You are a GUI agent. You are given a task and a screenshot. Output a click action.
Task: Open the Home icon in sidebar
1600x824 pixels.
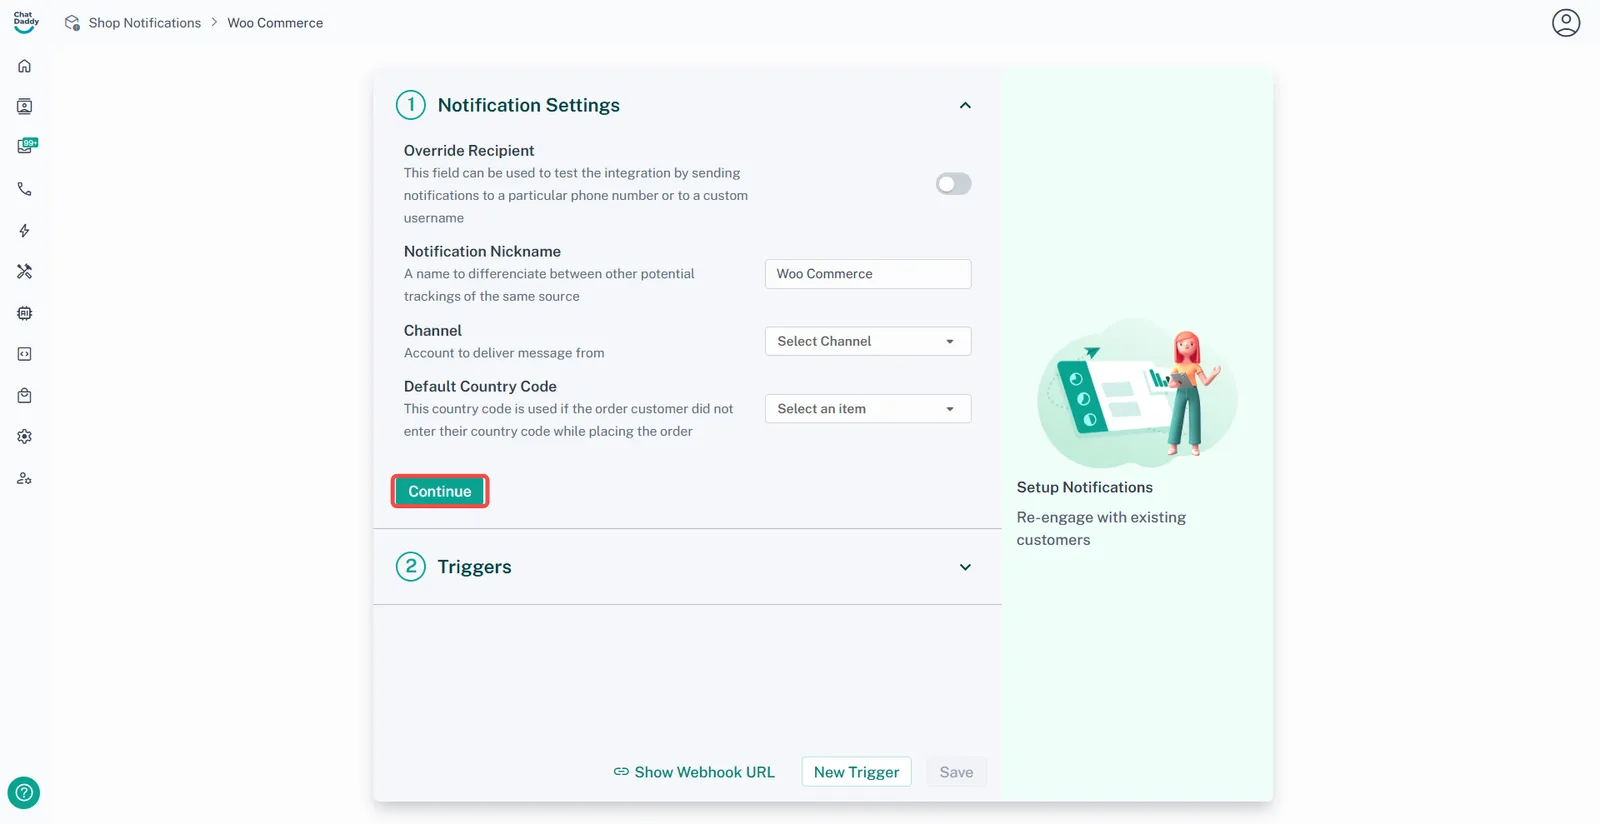point(25,66)
